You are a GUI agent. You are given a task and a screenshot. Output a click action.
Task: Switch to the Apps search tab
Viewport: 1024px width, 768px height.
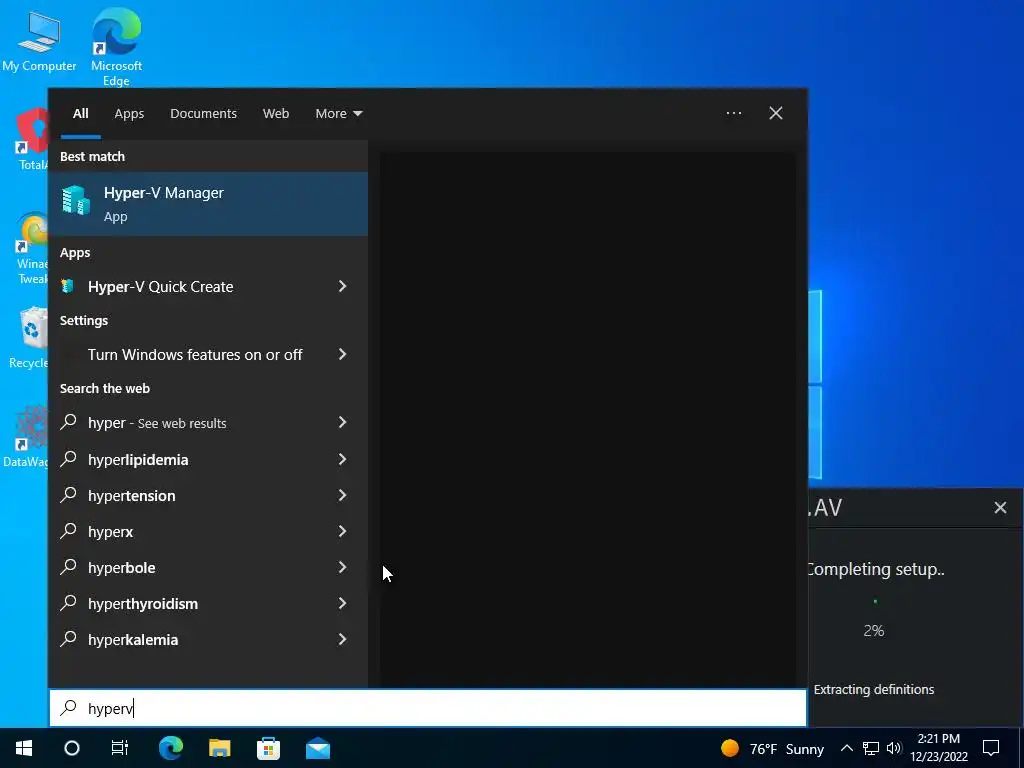[x=129, y=114]
